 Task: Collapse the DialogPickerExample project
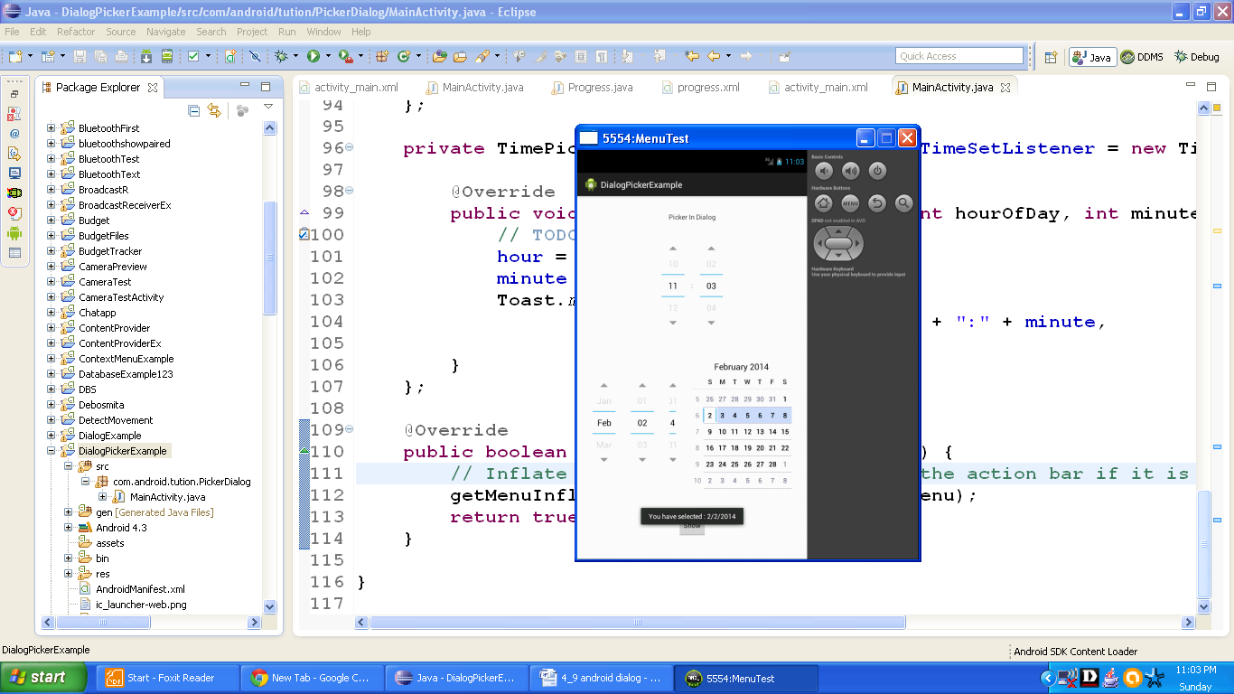point(51,451)
